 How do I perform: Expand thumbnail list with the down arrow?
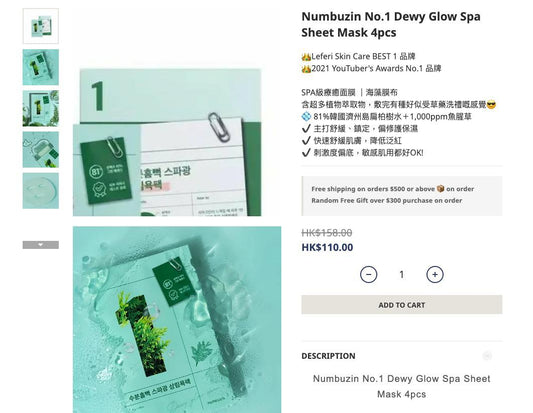pyautogui.click(x=40, y=245)
